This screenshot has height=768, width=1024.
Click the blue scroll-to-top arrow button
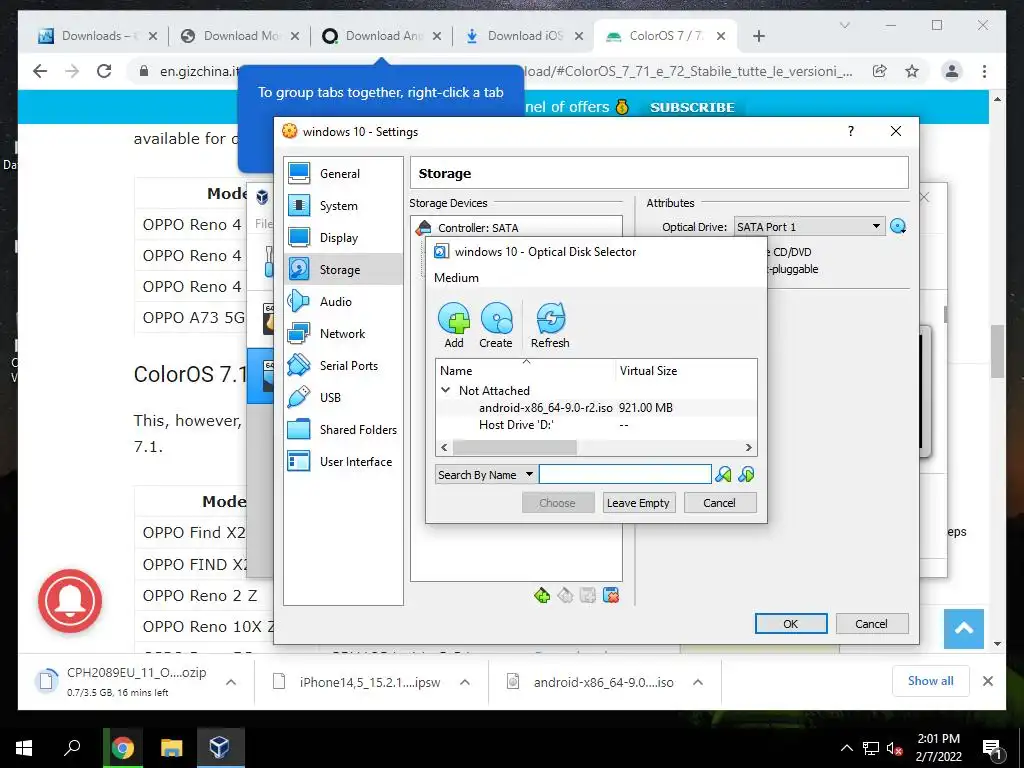tap(963, 628)
